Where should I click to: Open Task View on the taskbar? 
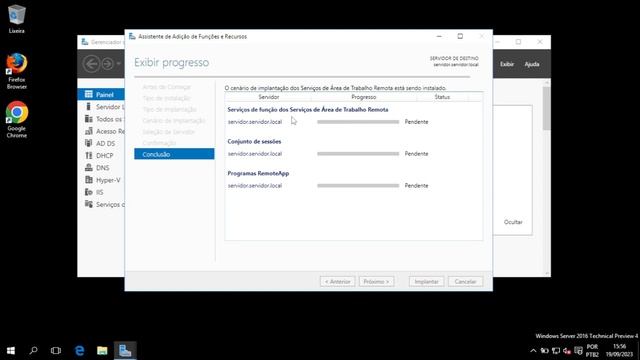coord(56,350)
